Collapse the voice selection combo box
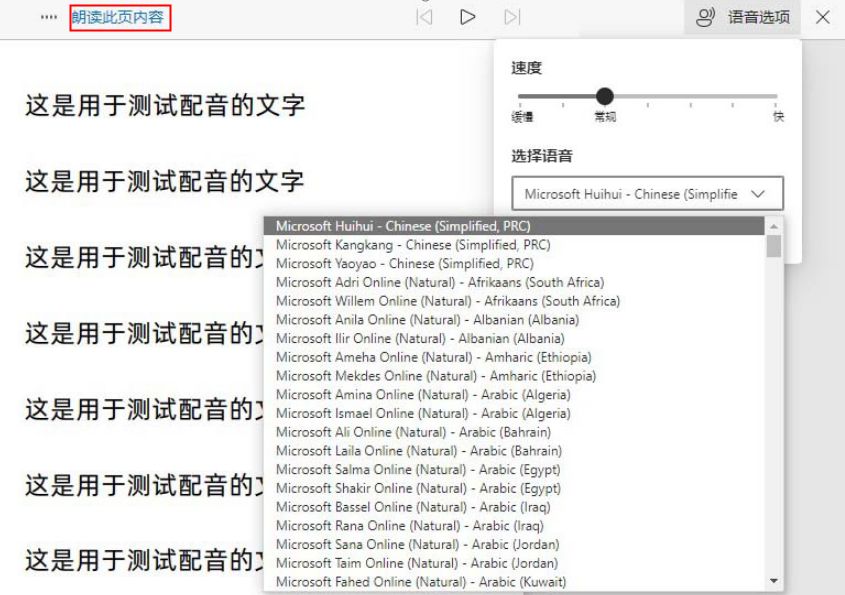 click(647, 193)
